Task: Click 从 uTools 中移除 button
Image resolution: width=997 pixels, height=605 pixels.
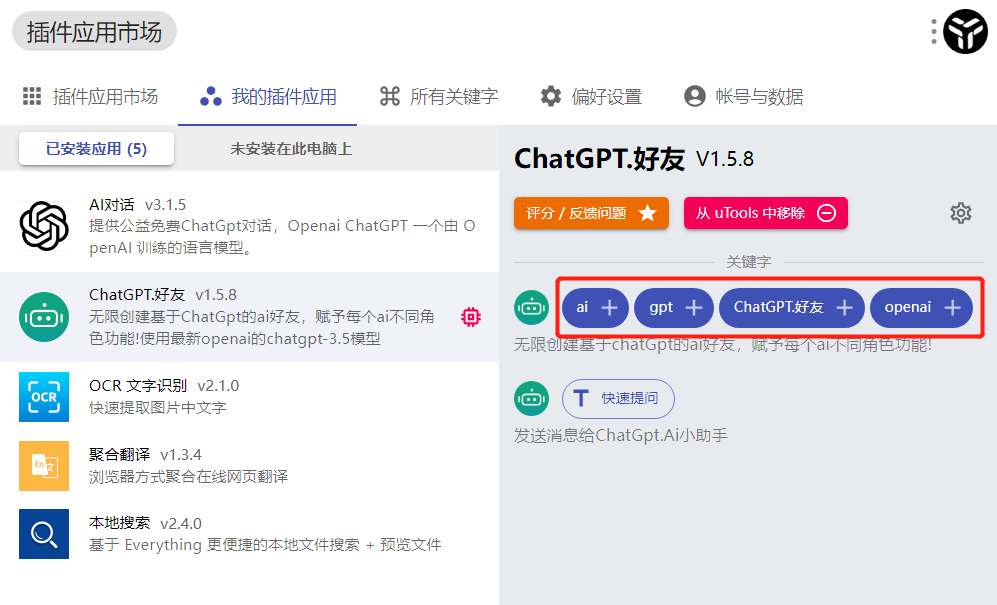Action: (x=766, y=213)
